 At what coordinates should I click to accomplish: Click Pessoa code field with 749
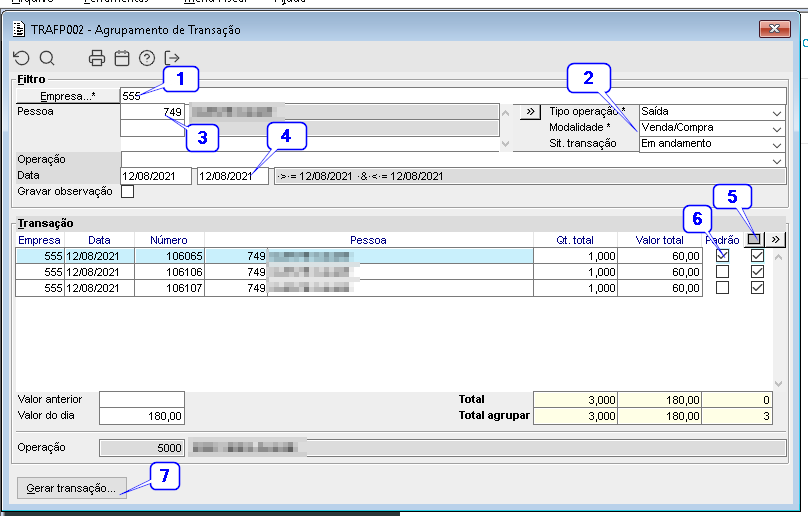pos(153,112)
